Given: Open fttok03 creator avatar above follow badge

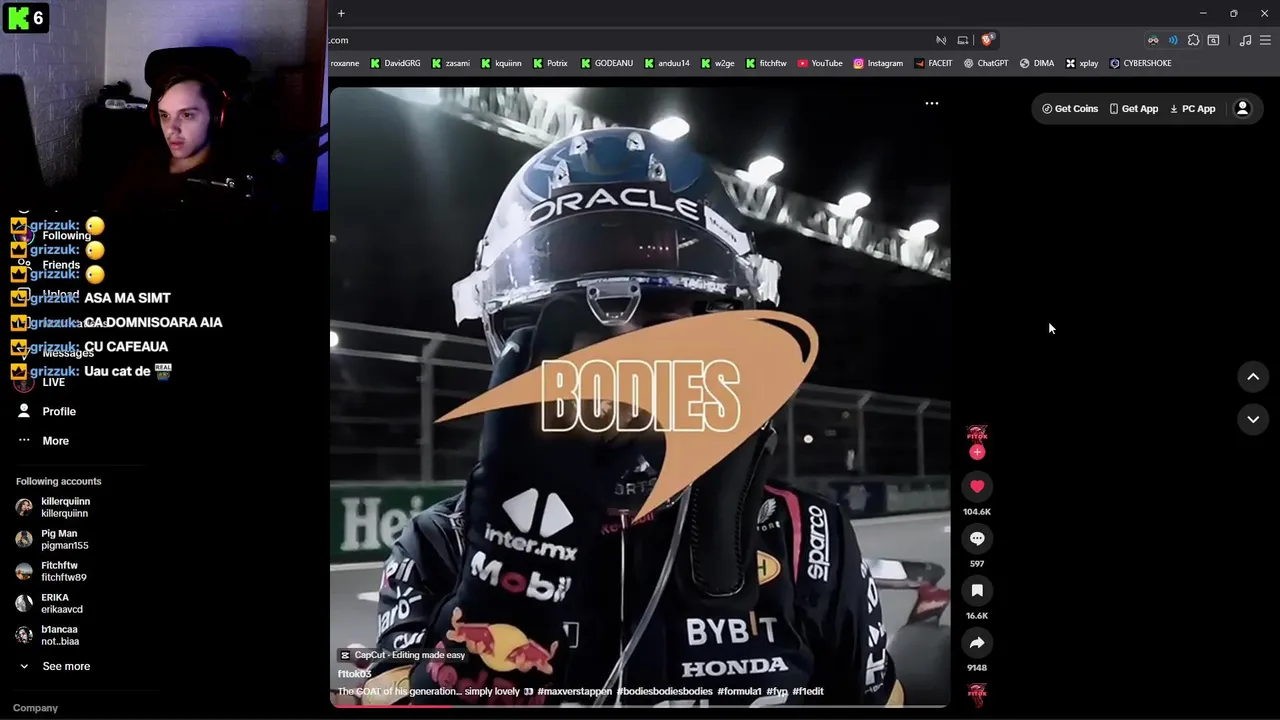Looking at the screenshot, I should (x=977, y=434).
